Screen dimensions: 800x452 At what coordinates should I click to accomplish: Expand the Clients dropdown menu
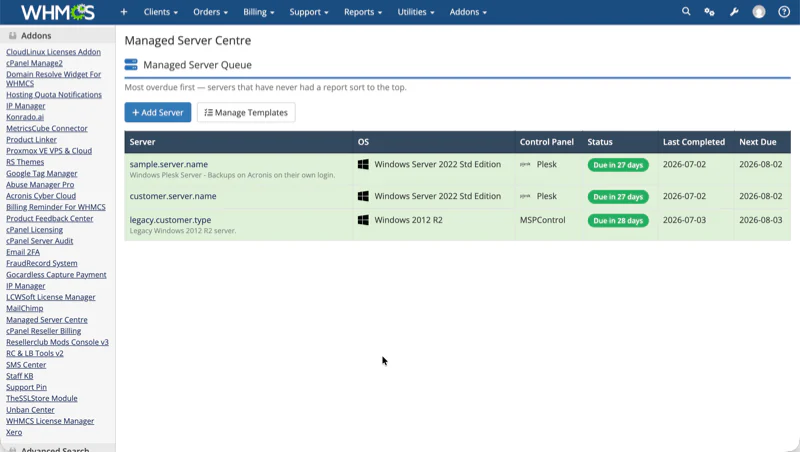161,12
